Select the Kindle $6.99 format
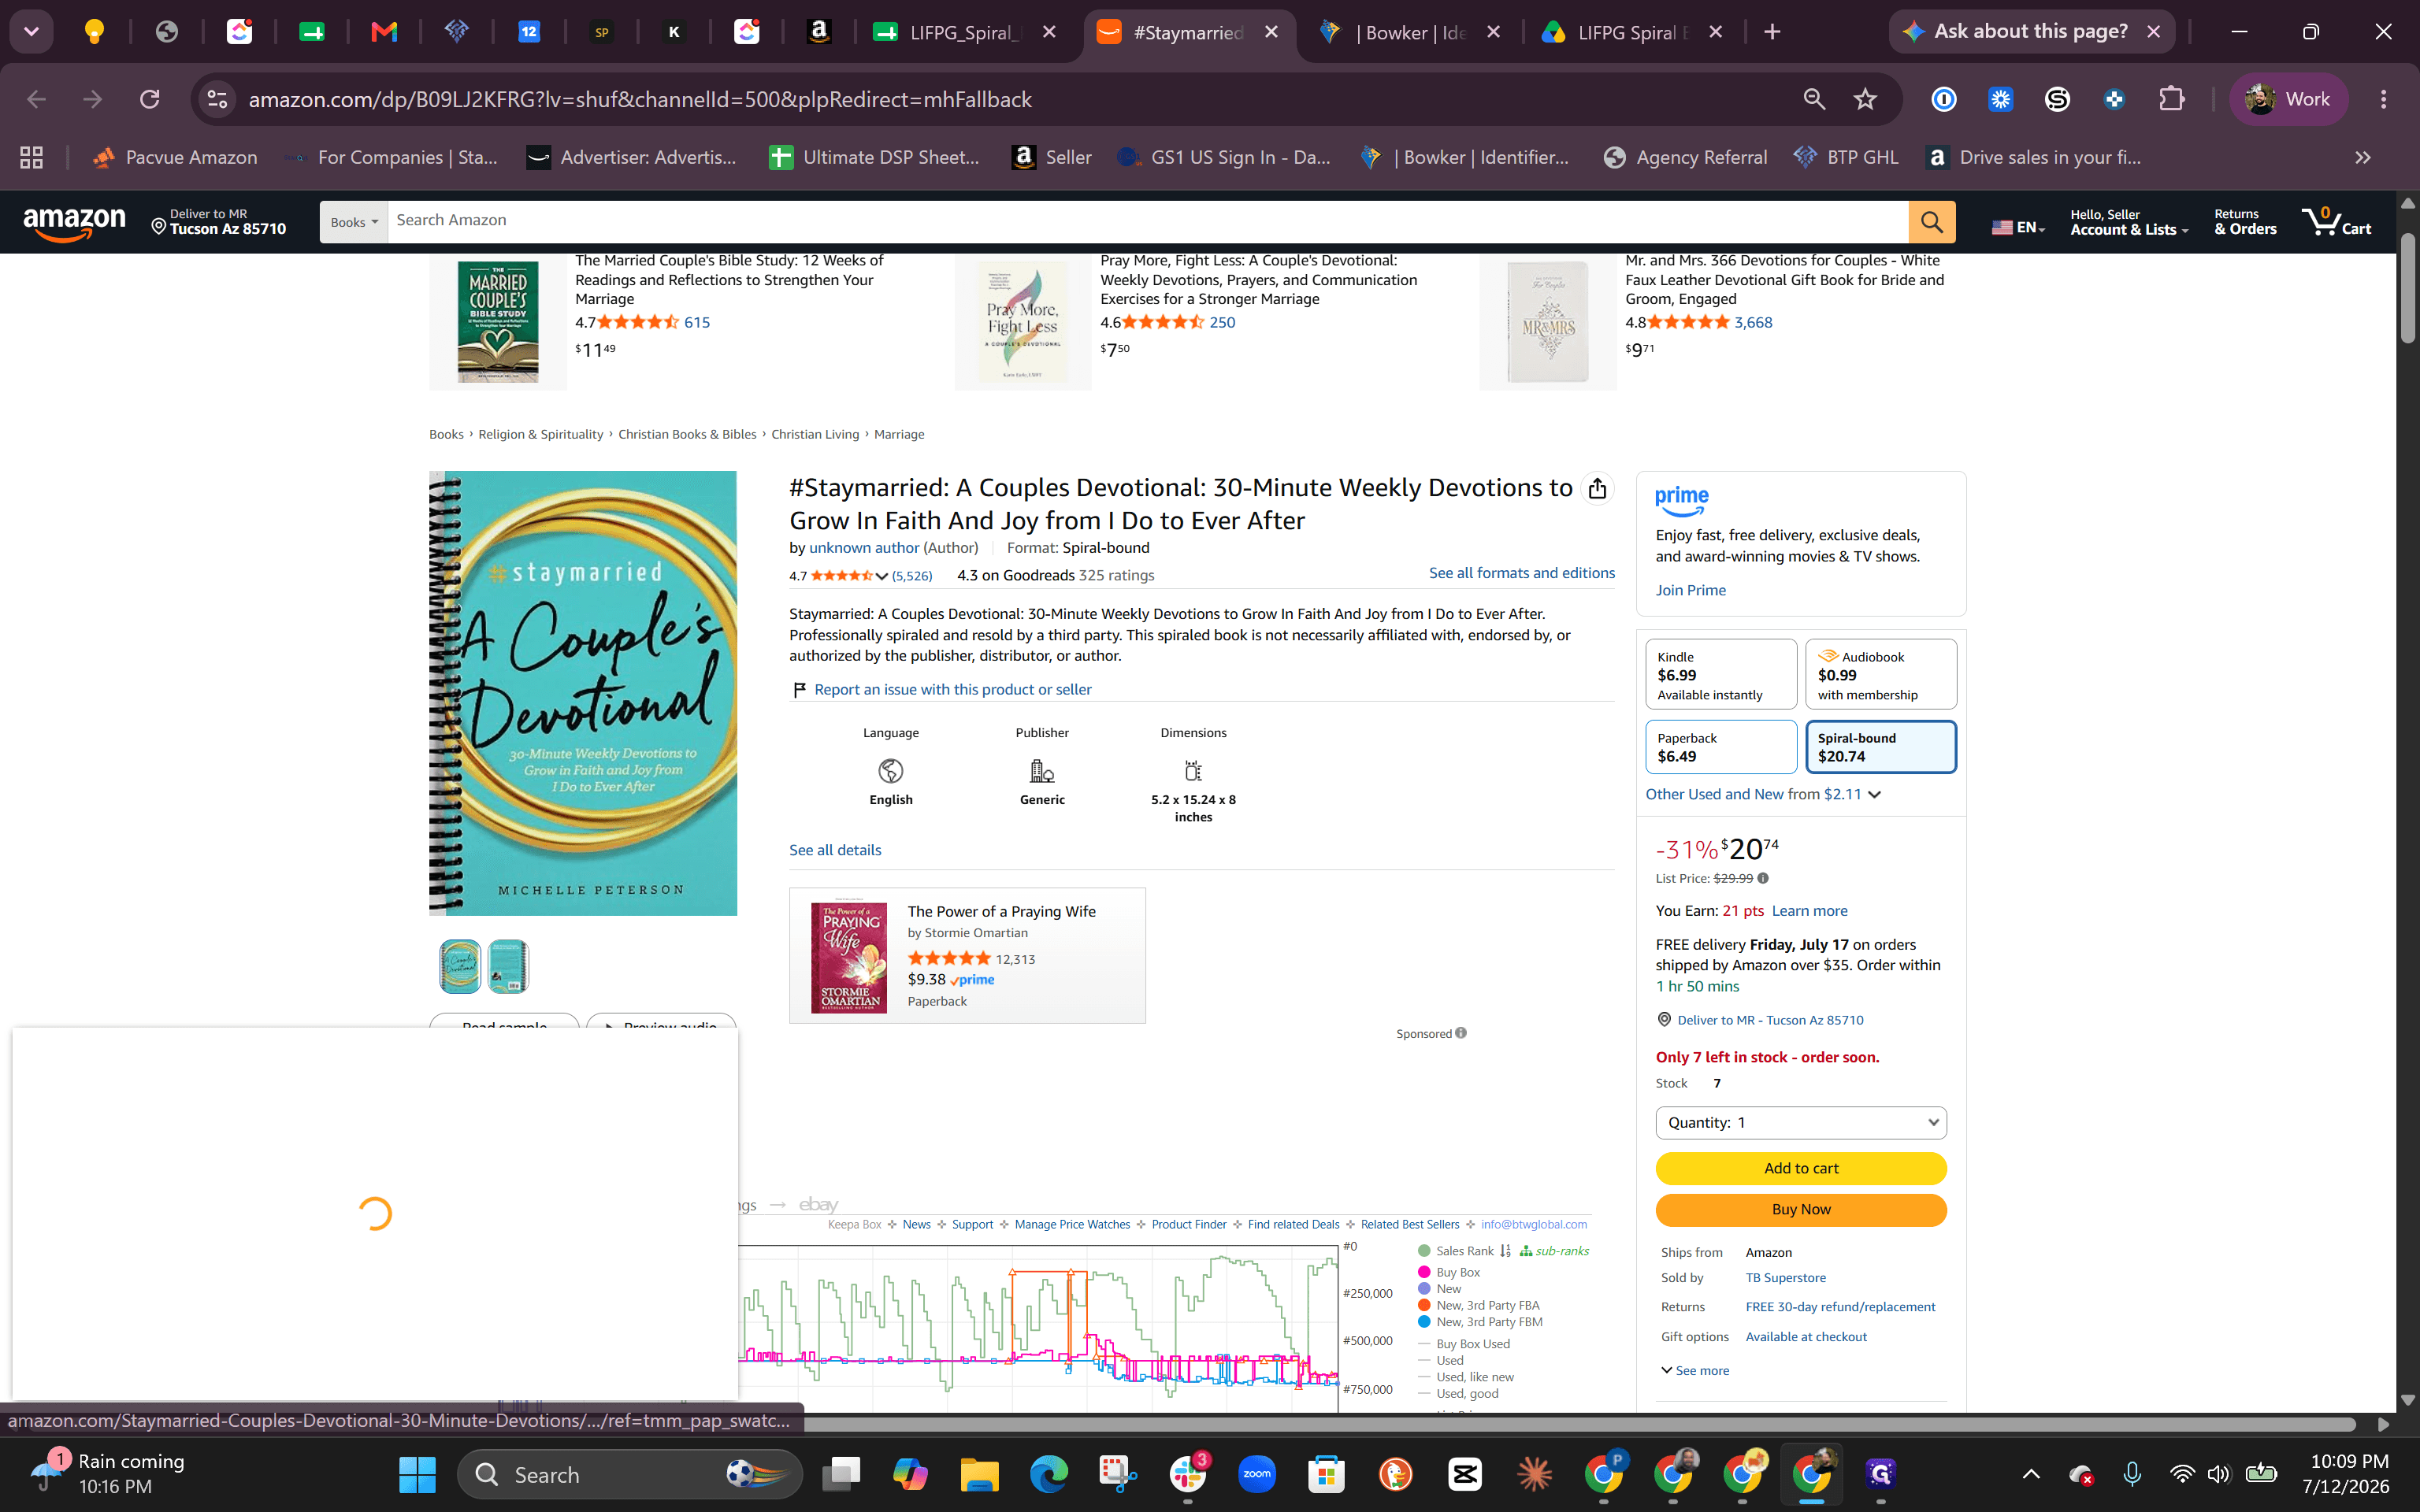 pos(1720,675)
